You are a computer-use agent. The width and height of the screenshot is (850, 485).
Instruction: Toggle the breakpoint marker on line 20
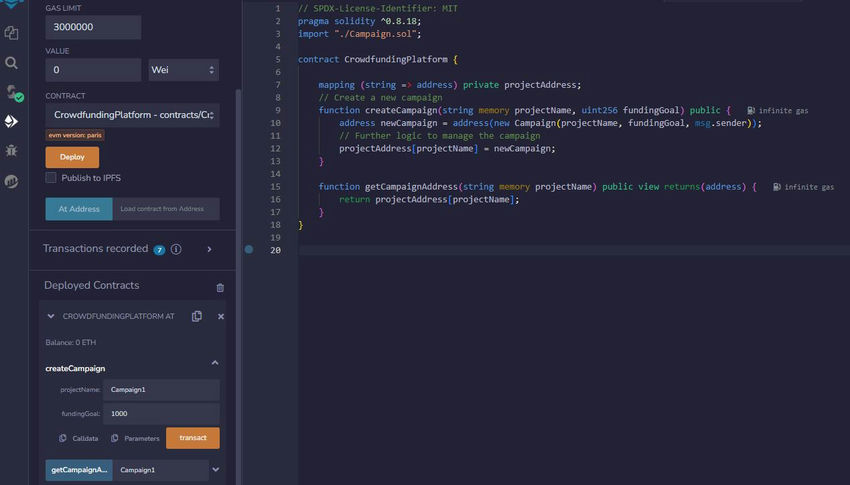click(249, 250)
